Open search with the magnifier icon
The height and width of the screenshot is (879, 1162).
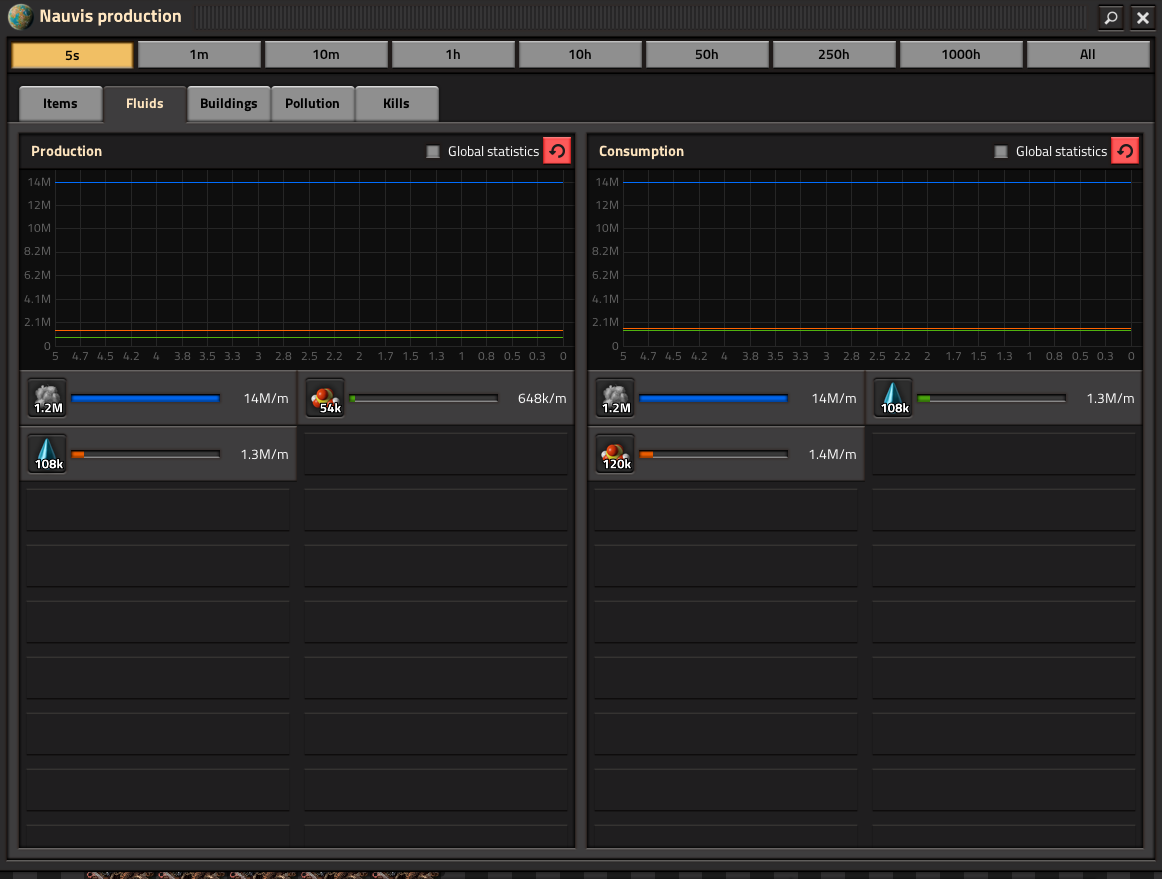[x=1110, y=17]
